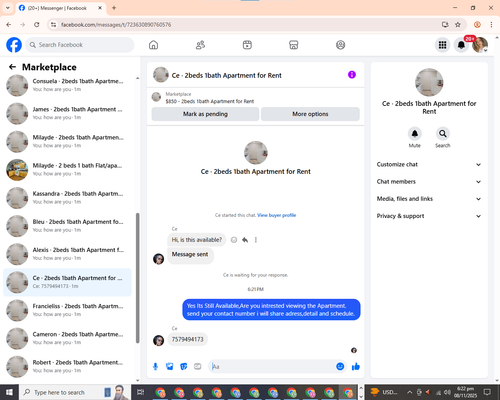The image size is (500, 400).
Task: Send a thumbs-up like
Action: 356,367
